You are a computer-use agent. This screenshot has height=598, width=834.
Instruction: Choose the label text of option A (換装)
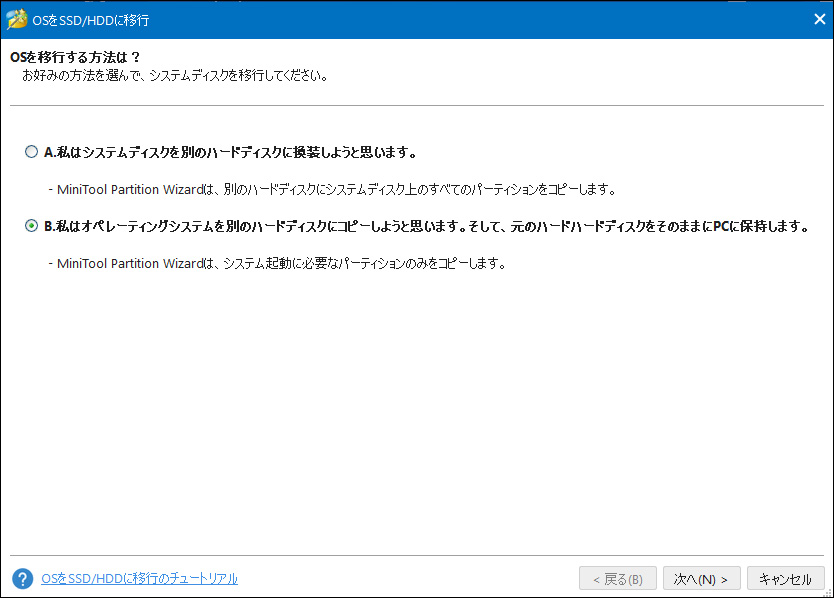[x=230, y=153]
